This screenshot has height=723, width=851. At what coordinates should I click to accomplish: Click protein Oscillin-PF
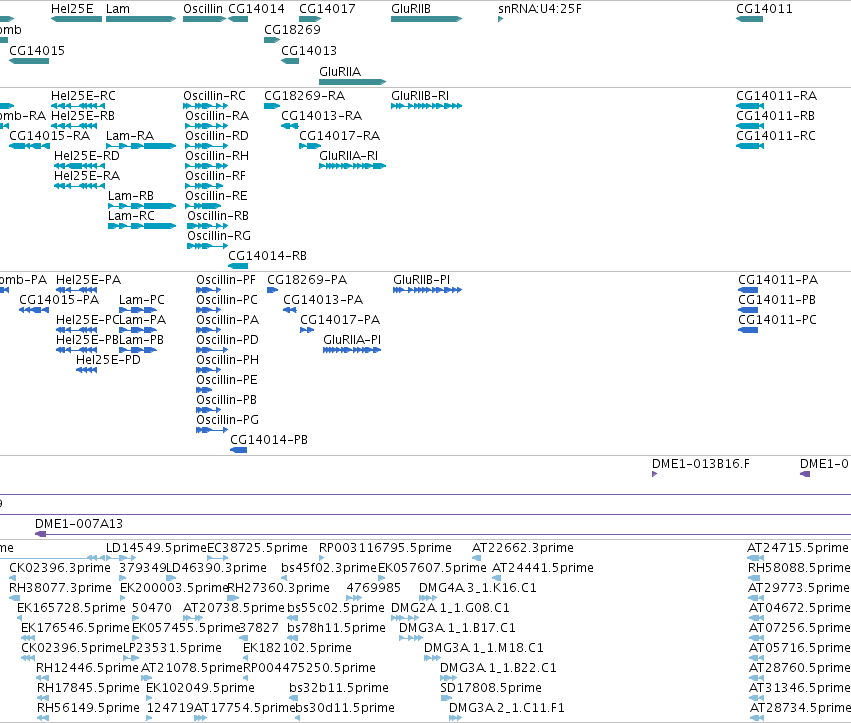(x=226, y=280)
